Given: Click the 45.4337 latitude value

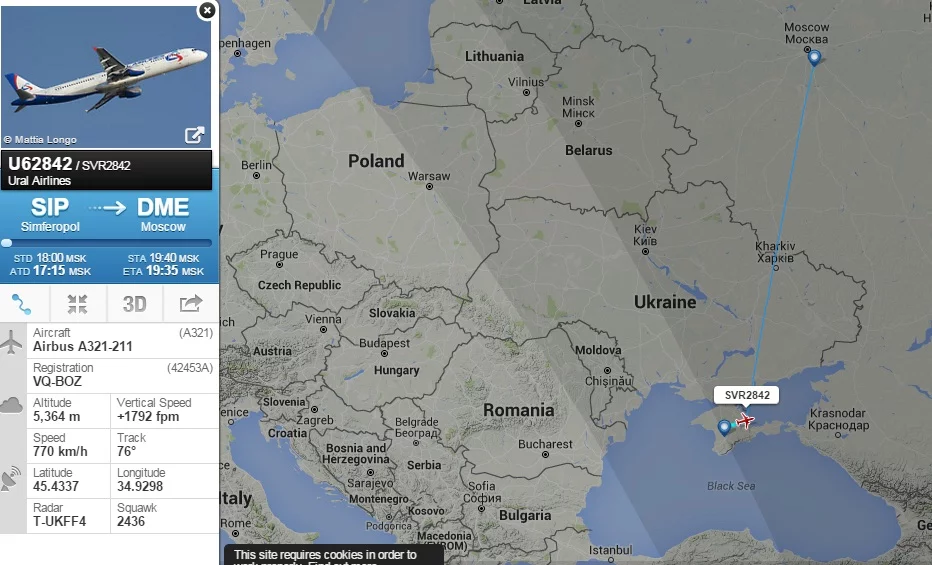Looking at the screenshot, I should click(56, 487).
